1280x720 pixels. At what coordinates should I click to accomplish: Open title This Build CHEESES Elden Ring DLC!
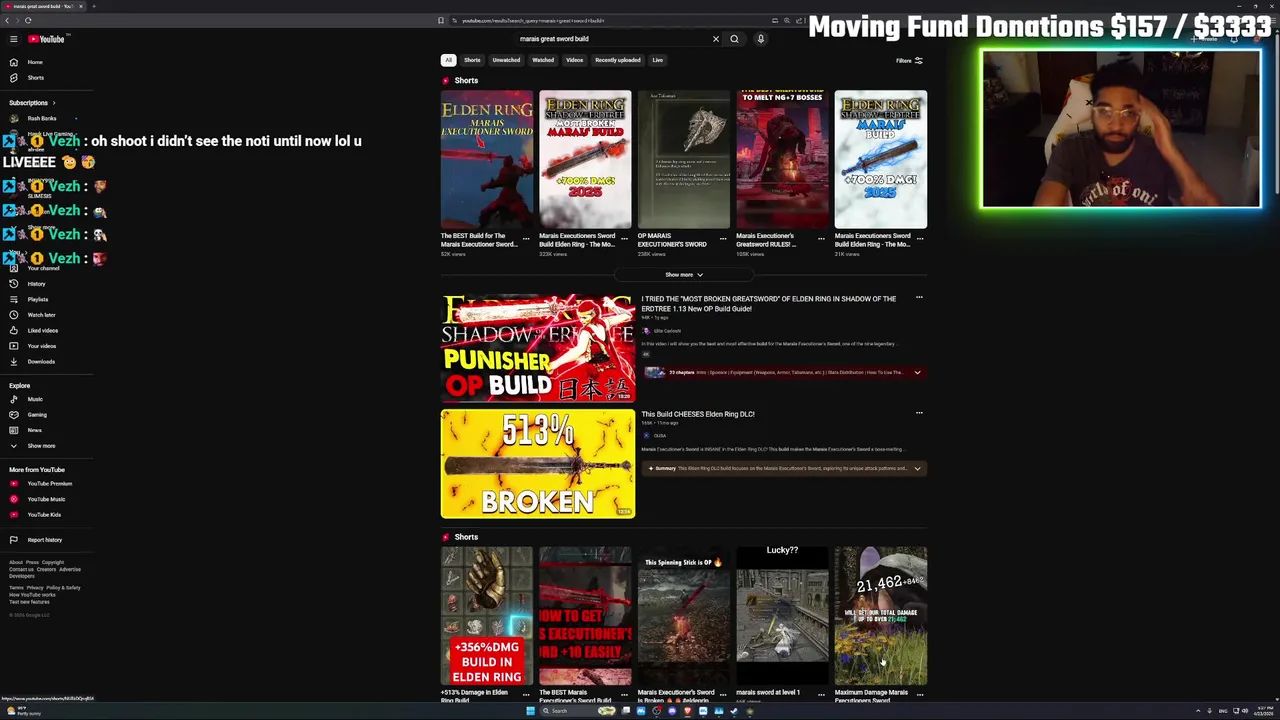[698, 414]
